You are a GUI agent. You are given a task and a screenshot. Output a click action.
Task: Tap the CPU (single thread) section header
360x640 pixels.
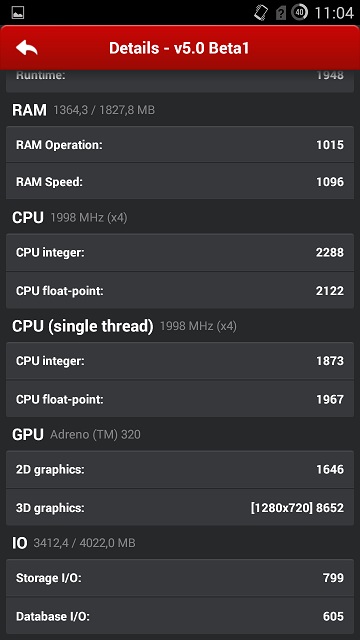pos(124,326)
